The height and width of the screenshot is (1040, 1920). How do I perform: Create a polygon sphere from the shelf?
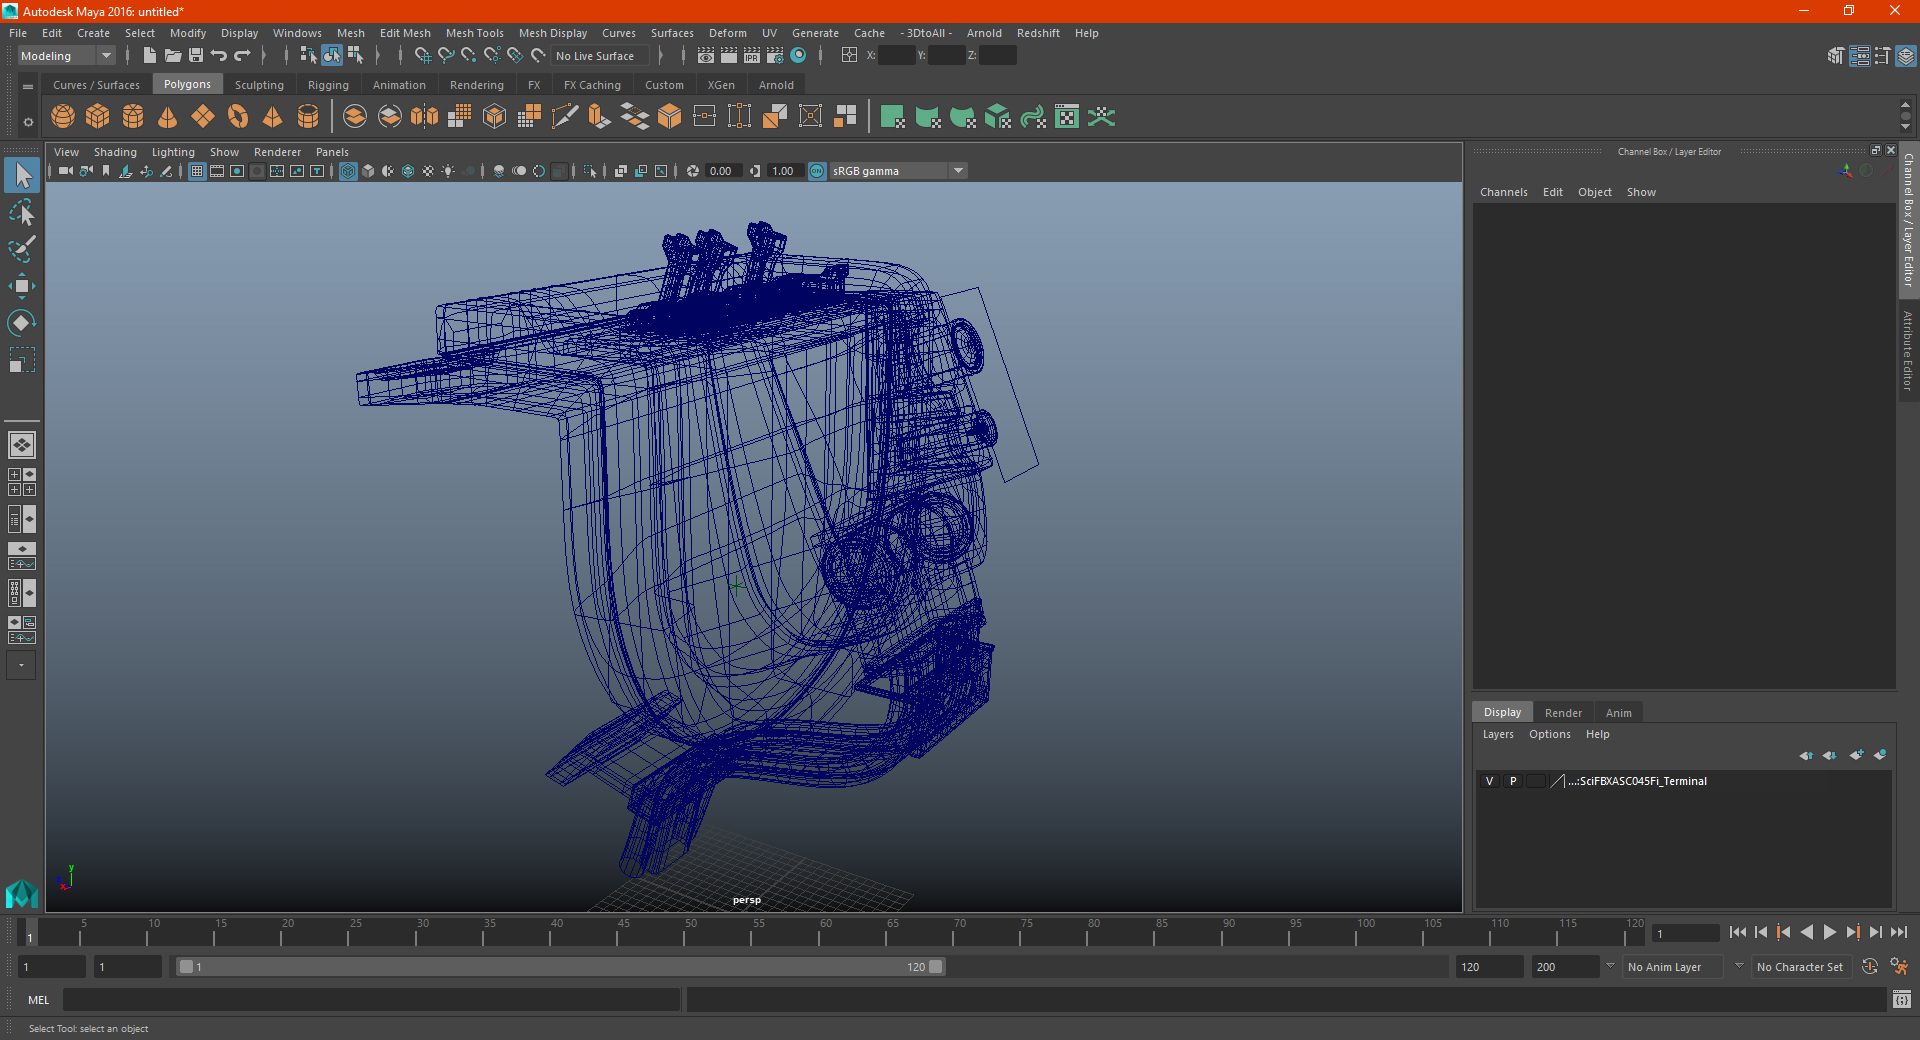(x=63, y=117)
